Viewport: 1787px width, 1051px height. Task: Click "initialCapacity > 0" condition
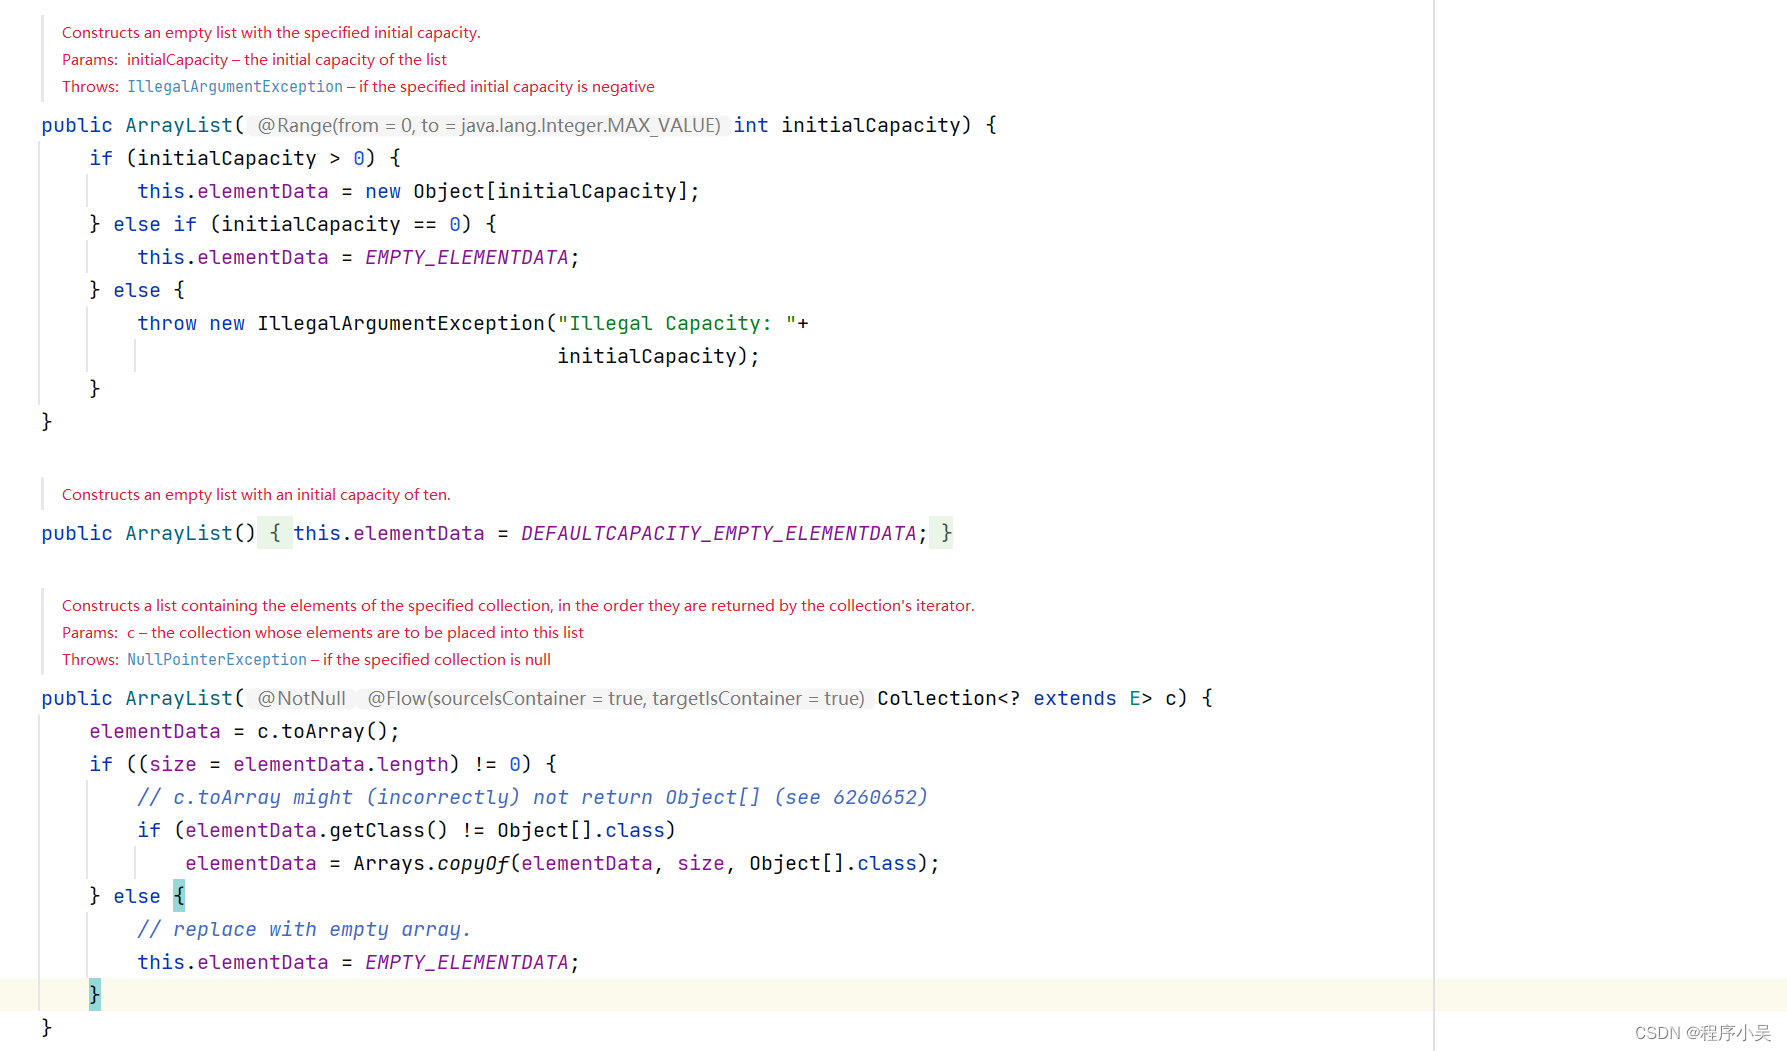251,158
